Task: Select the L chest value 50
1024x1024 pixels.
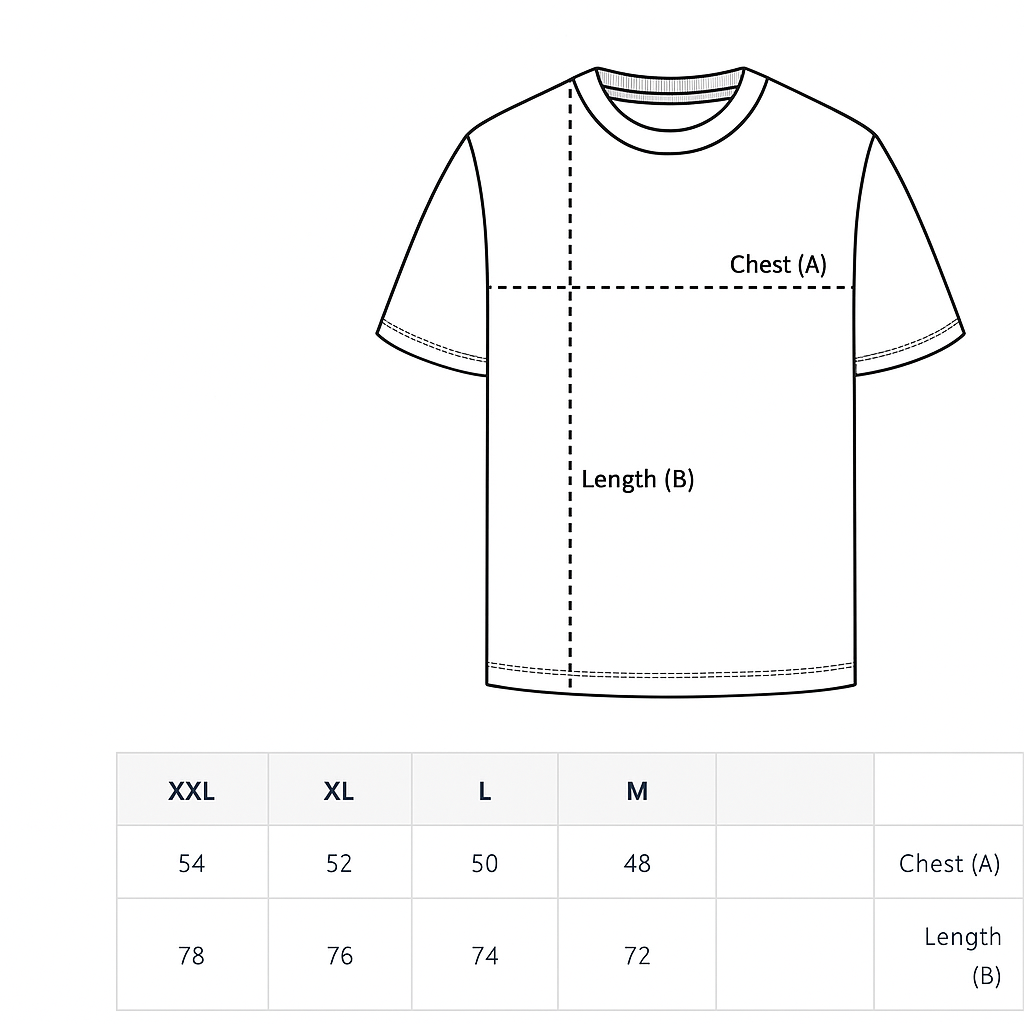Action: (485, 863)
